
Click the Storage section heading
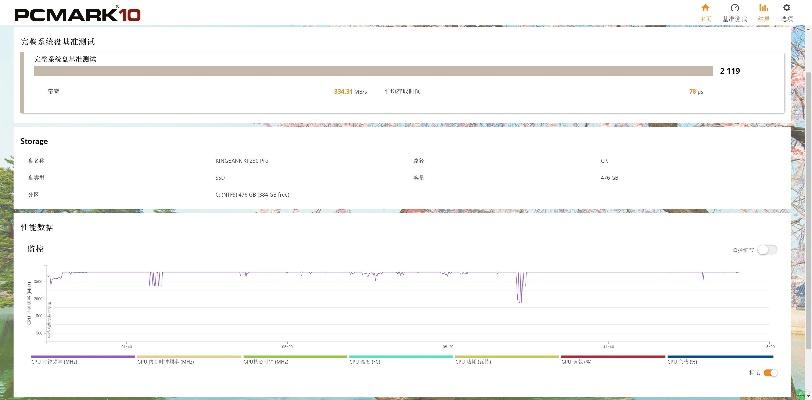tap(34, 141)
